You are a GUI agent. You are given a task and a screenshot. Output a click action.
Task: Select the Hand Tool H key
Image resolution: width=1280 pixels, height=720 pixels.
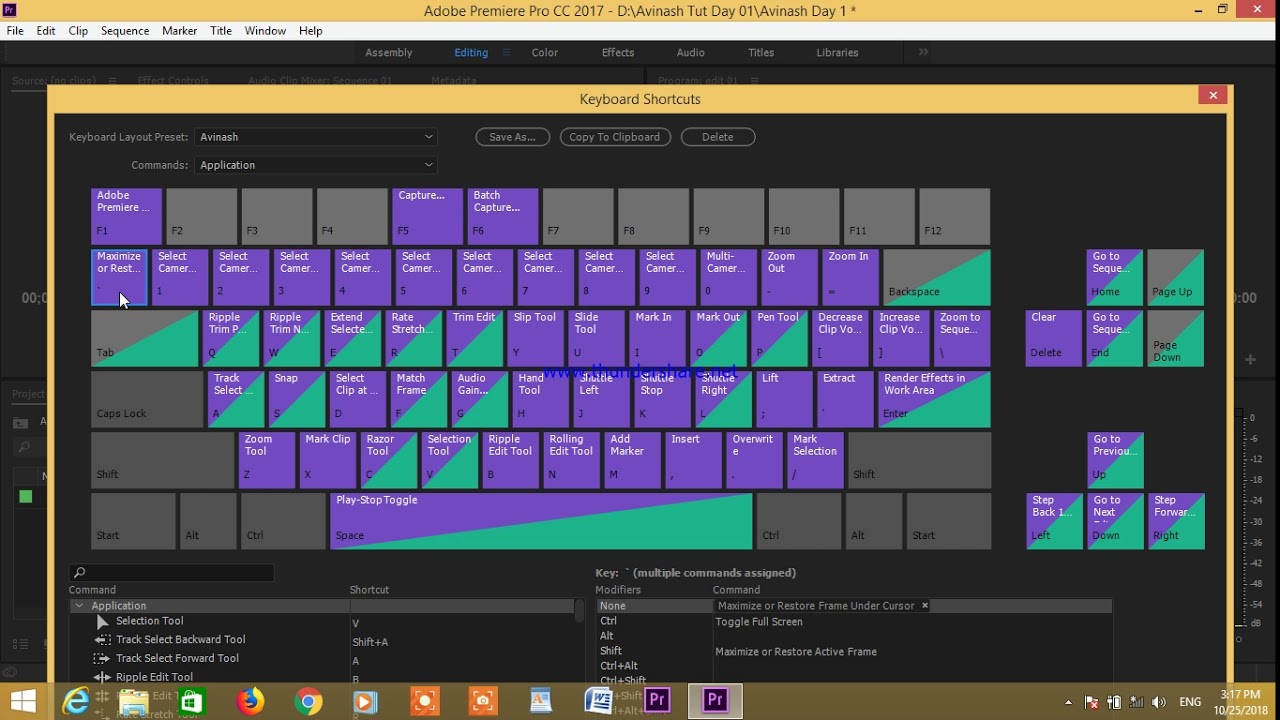tap(540, 399)
